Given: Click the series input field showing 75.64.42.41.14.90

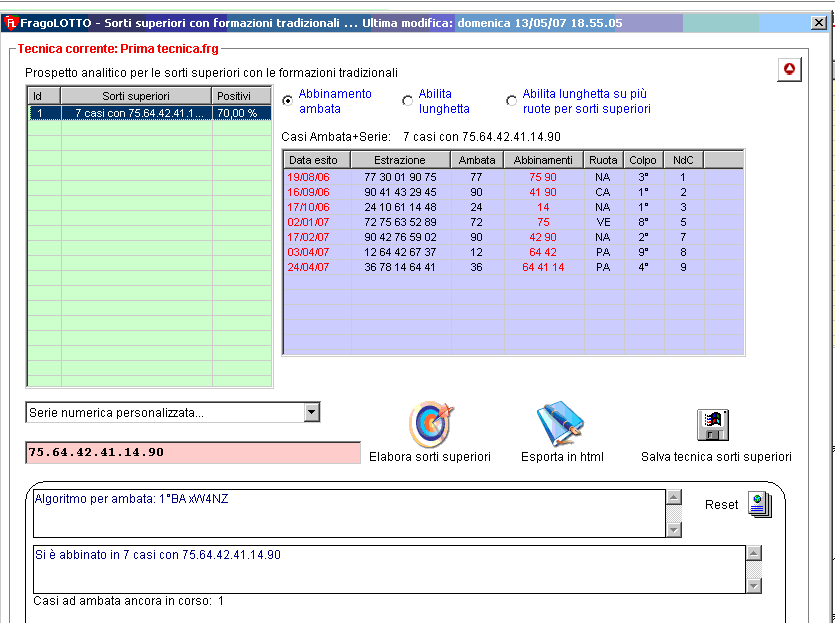Looking at the screenshot, I should point(192,453).
